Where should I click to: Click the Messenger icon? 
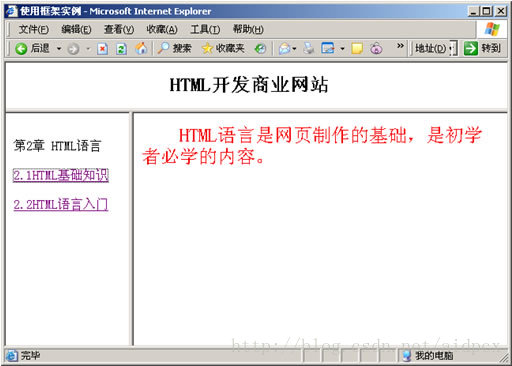[376, 49]
